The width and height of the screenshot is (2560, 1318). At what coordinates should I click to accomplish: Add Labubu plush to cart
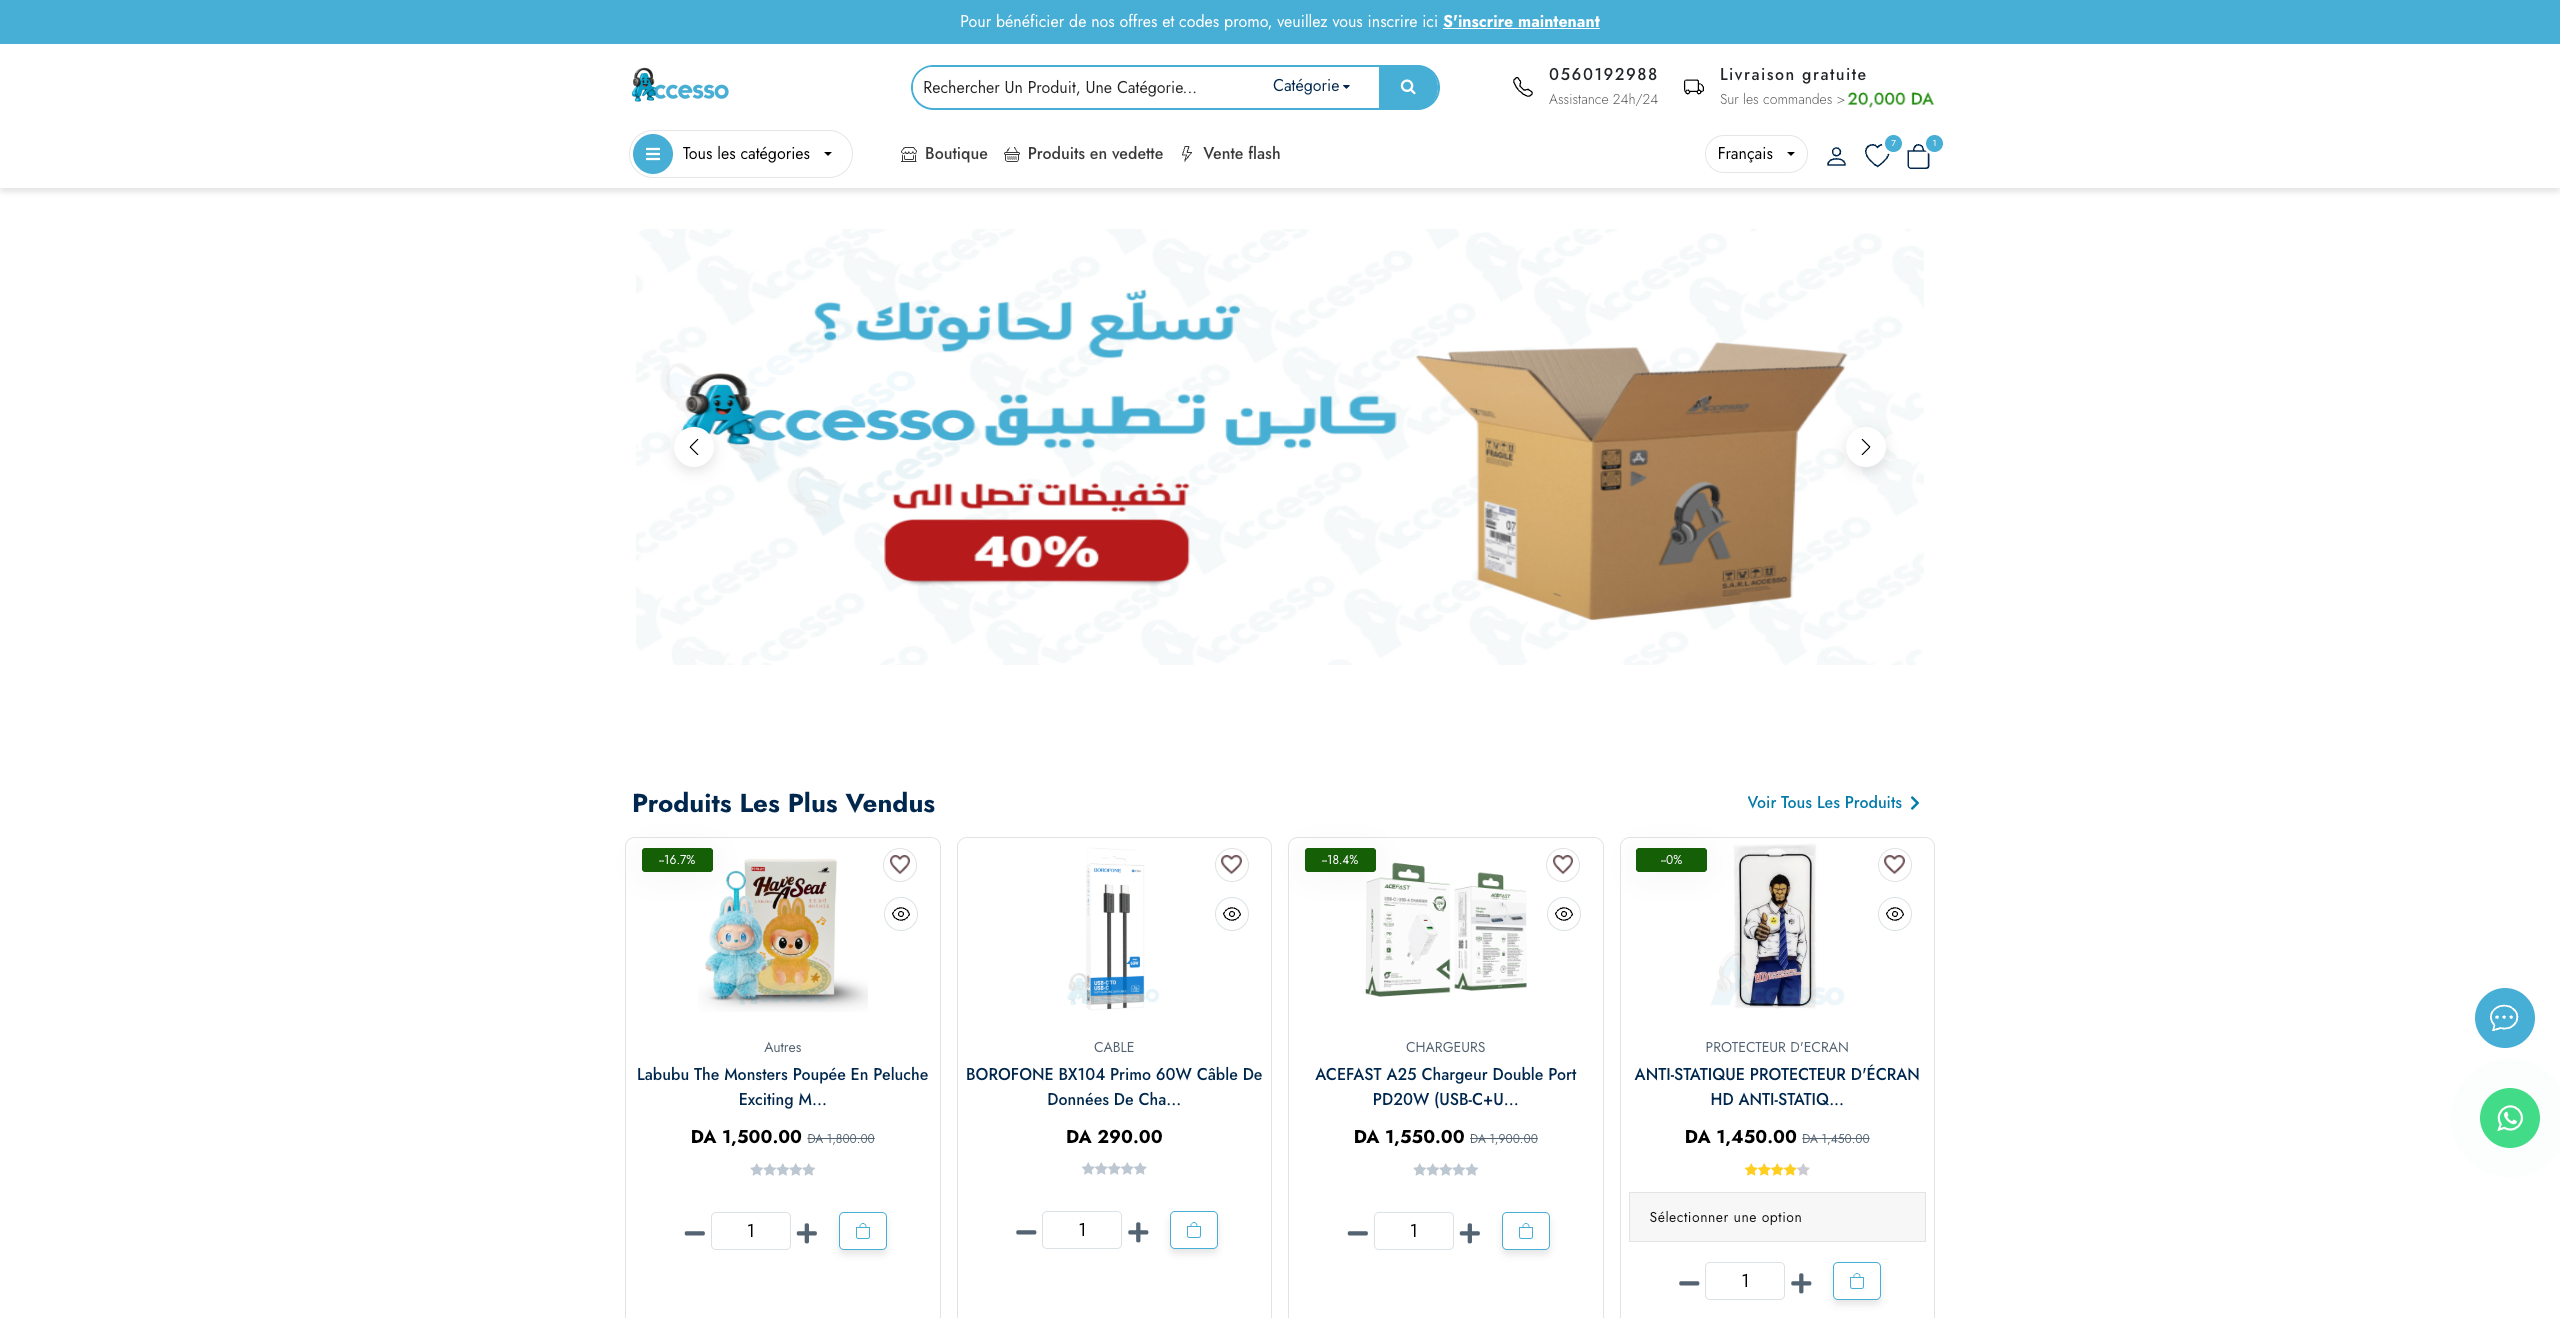[863, 1231]
